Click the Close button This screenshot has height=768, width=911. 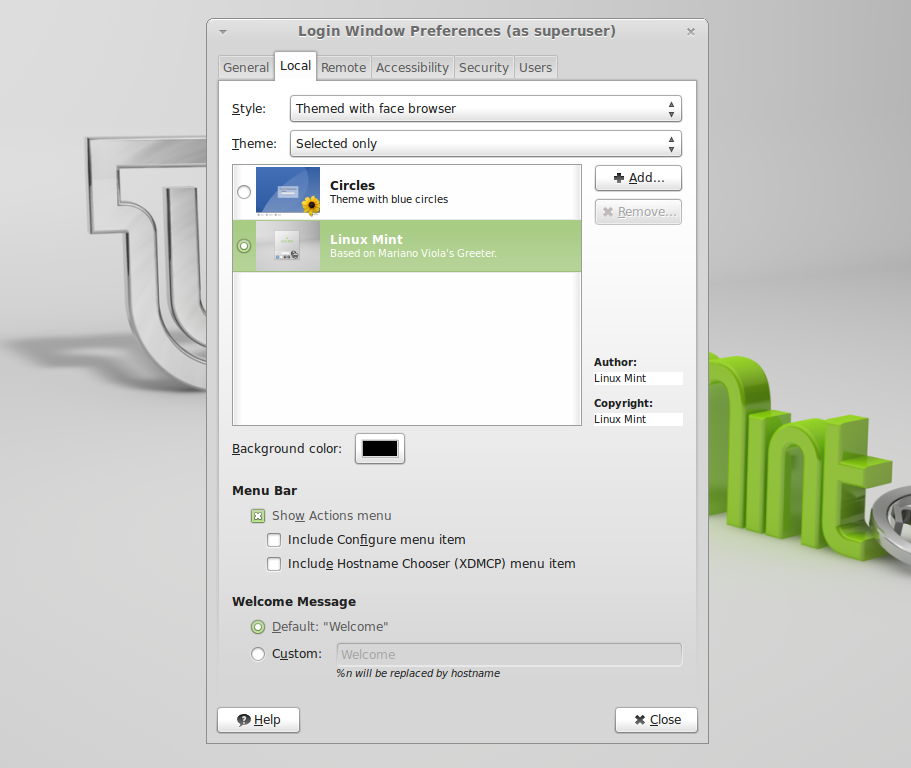point(657,720)
